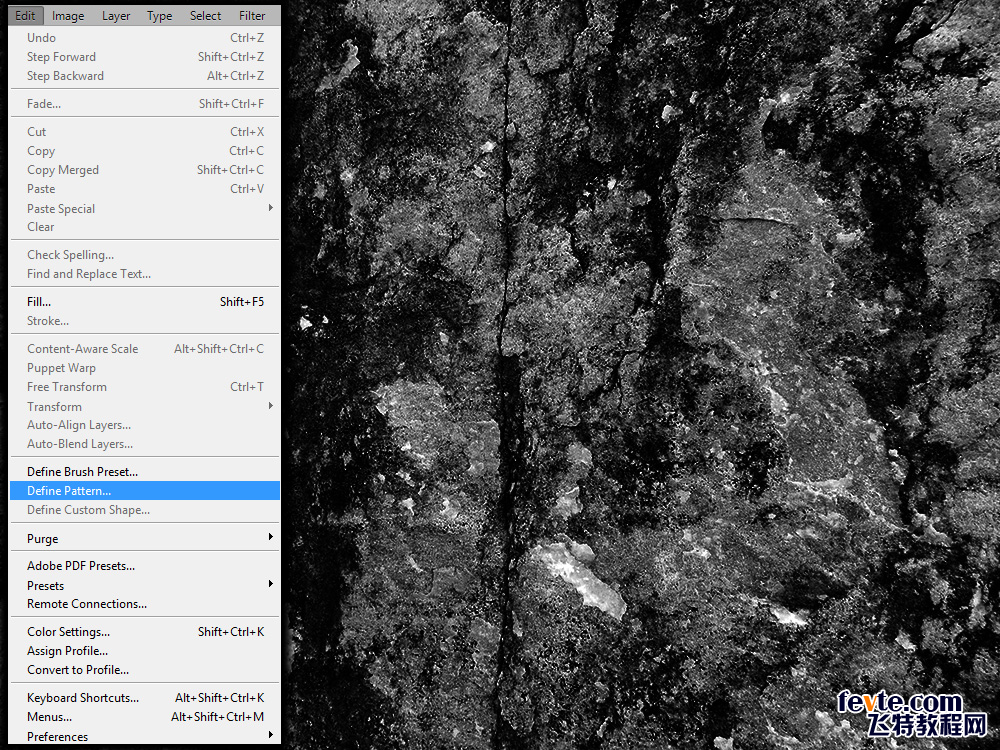Screen dimensions: 1000x750
Task: Open the Image menu
Action: (x=68, y=16)
